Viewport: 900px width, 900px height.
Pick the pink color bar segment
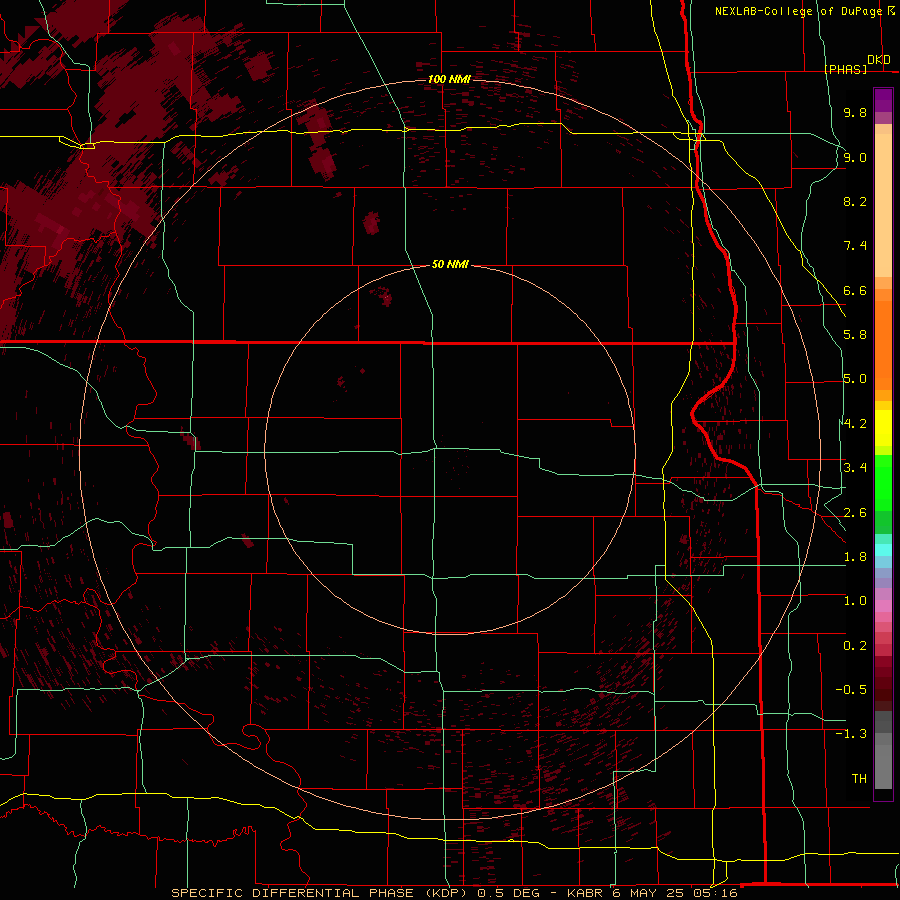[883, 606]
